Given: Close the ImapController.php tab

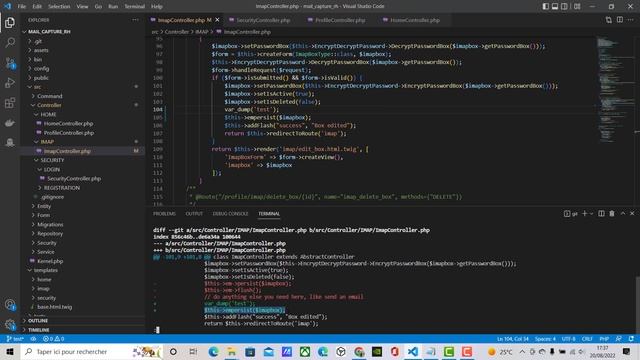Looking at the screenshot, I should pos(217,20).
